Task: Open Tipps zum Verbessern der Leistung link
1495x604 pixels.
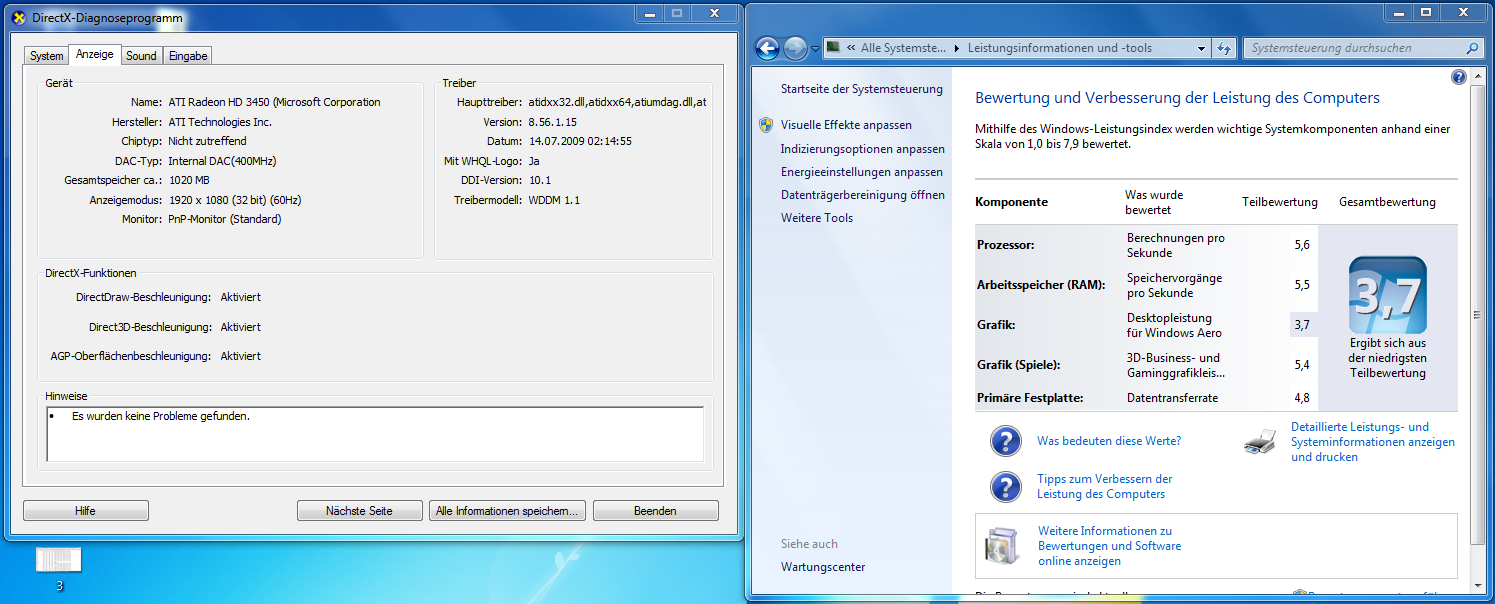Action: [1105, 487]
